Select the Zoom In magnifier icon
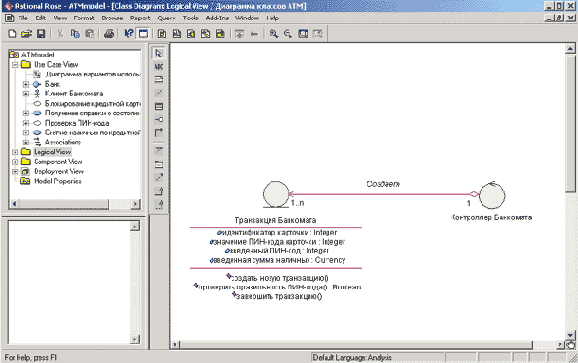Viewport: 578px width, 363px height. pyautogui.click(x=274, y=34)
